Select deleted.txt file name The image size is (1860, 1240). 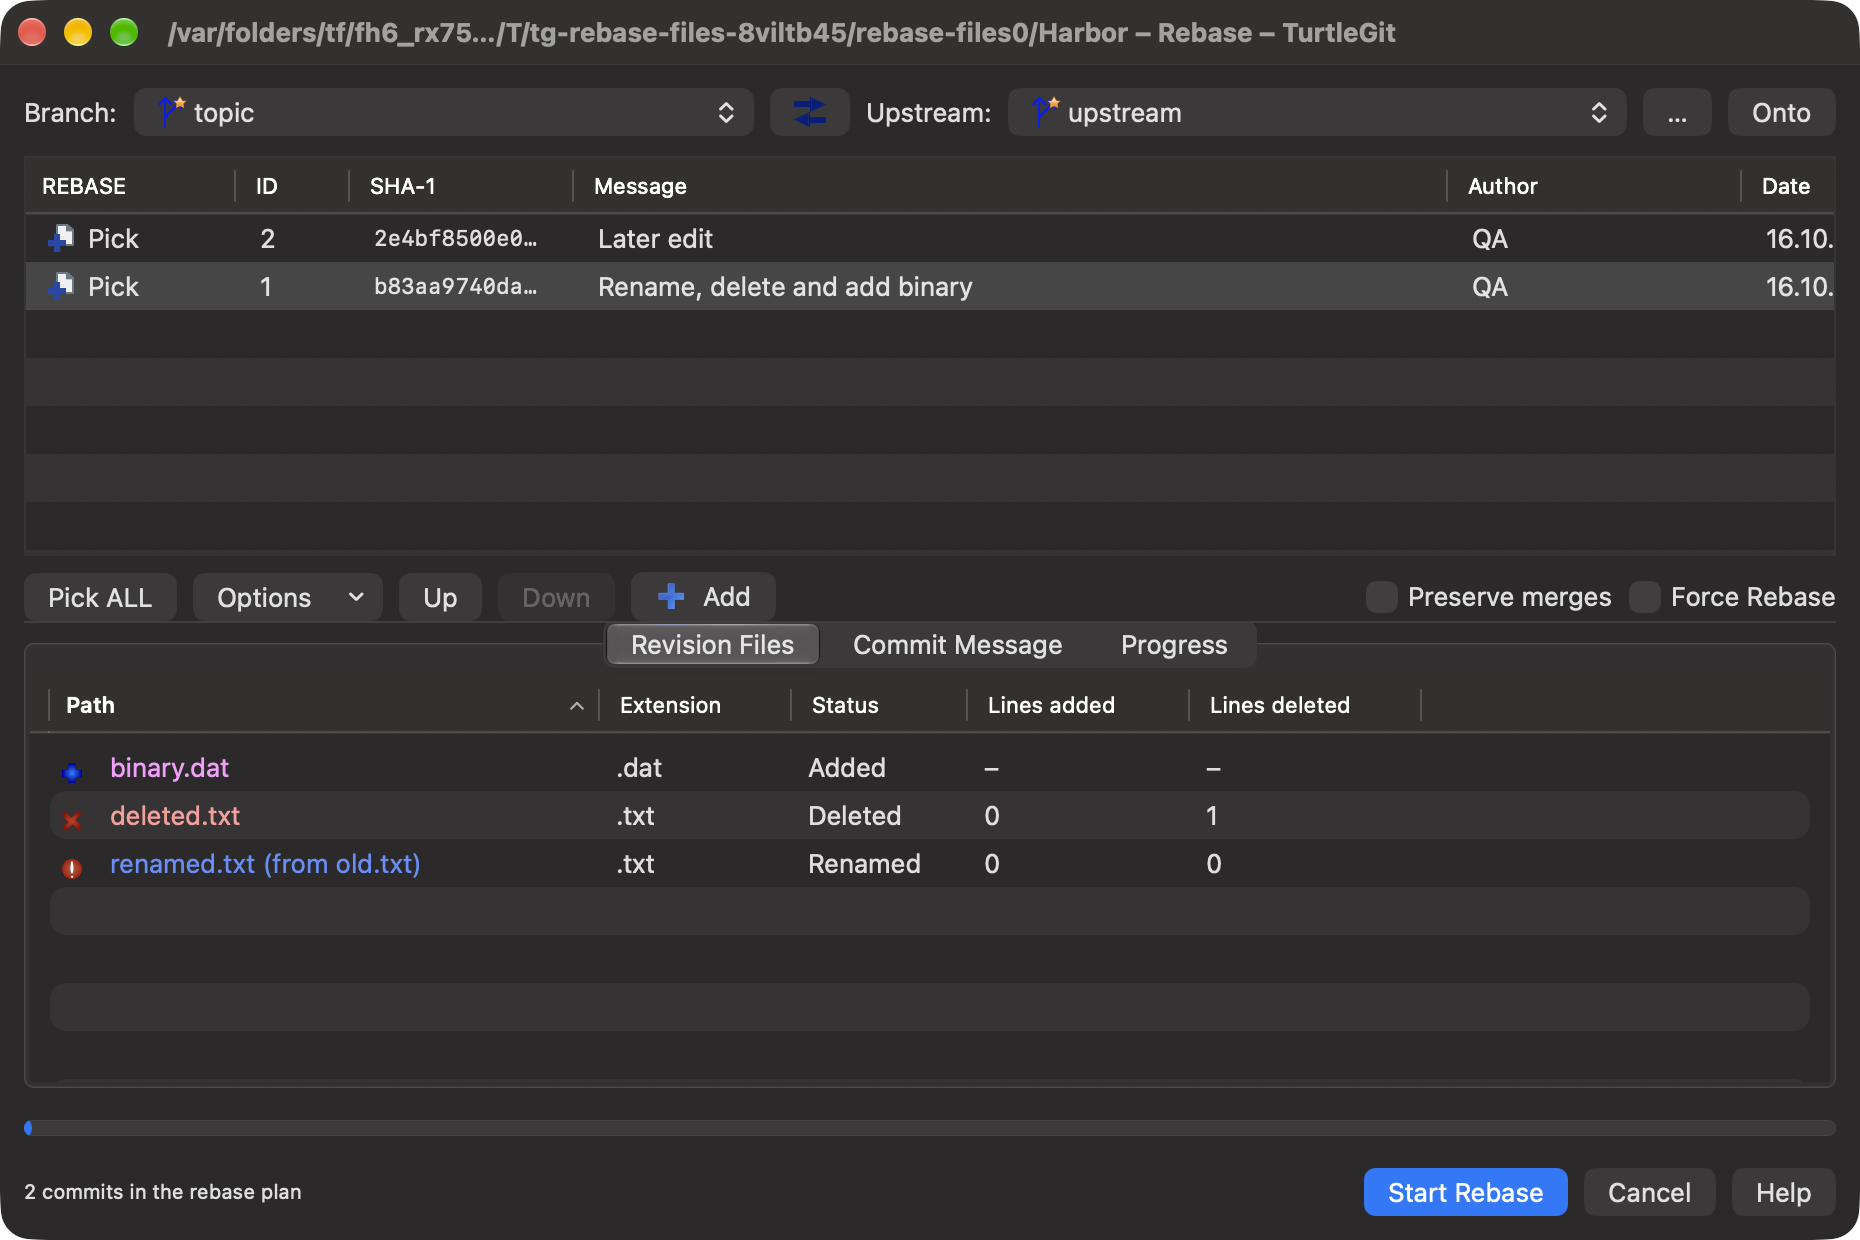tap(175, 815)
